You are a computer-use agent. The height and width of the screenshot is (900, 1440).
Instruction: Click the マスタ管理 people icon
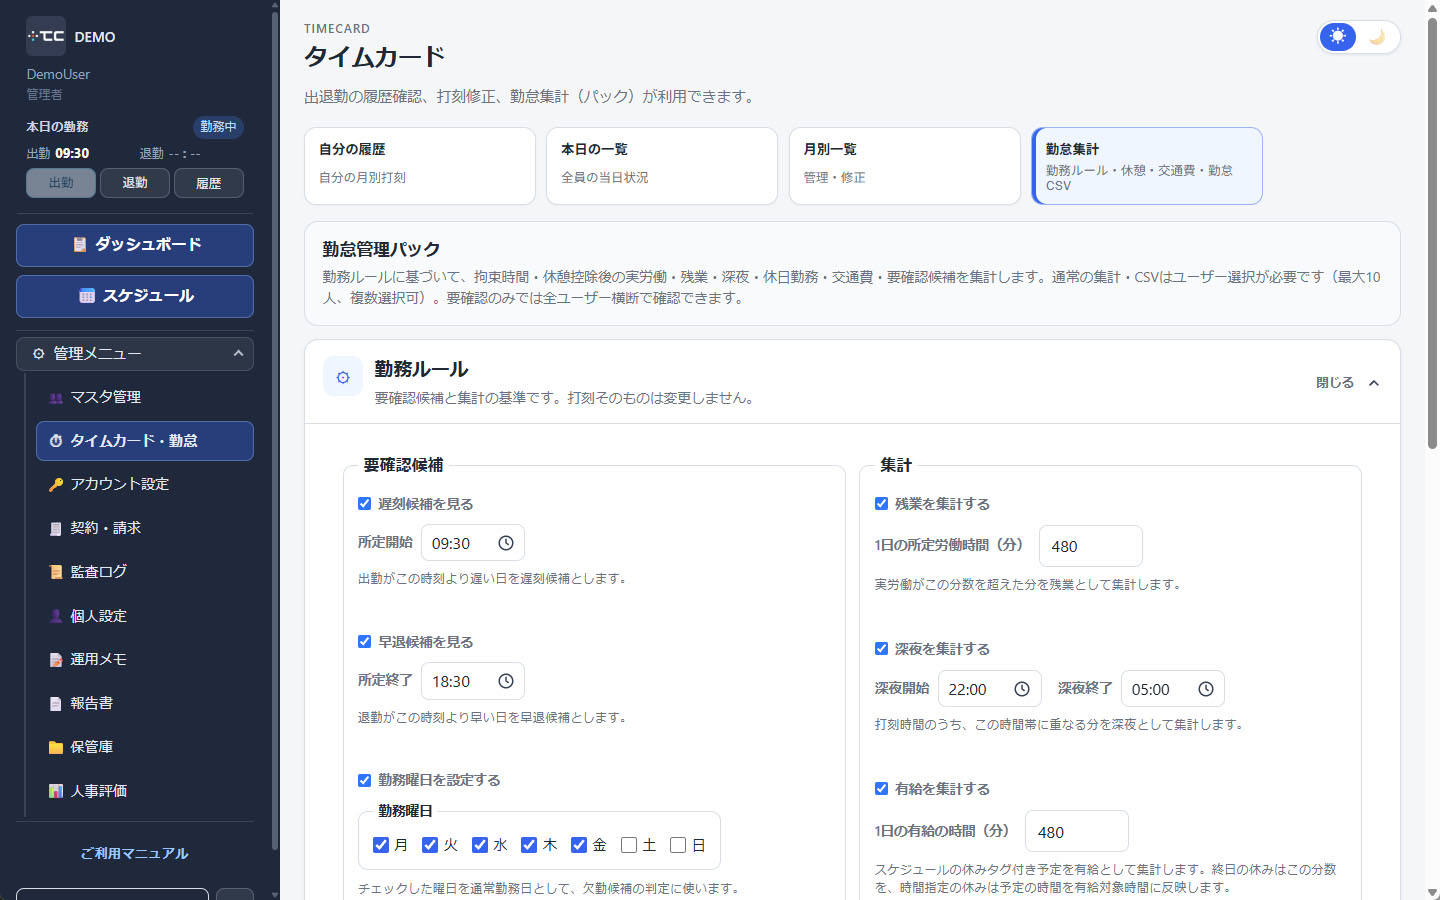[56, 398]
